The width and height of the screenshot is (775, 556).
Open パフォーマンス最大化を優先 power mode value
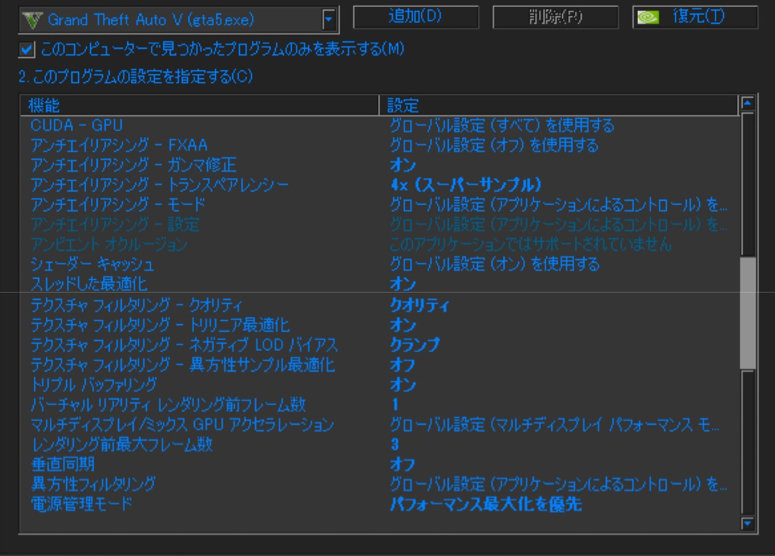point(485,504)
